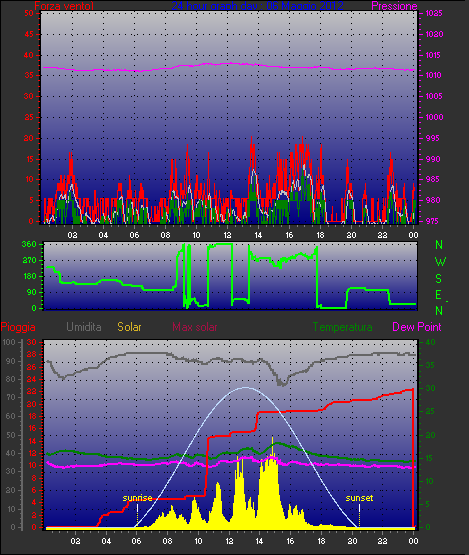
Task: Select the green 'Temperatura' legend label
Action: click(x=342, y=327)
